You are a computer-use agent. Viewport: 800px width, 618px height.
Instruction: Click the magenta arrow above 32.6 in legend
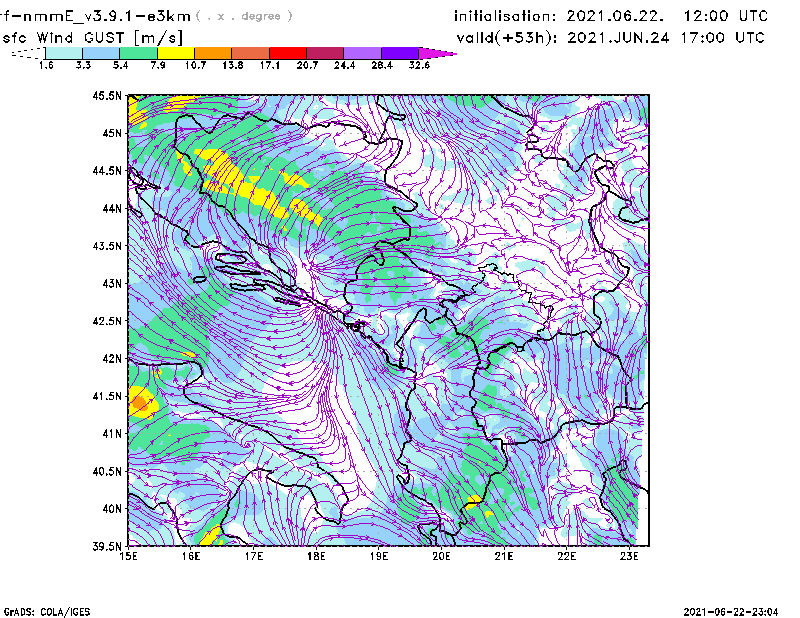(x=437, y=53)
